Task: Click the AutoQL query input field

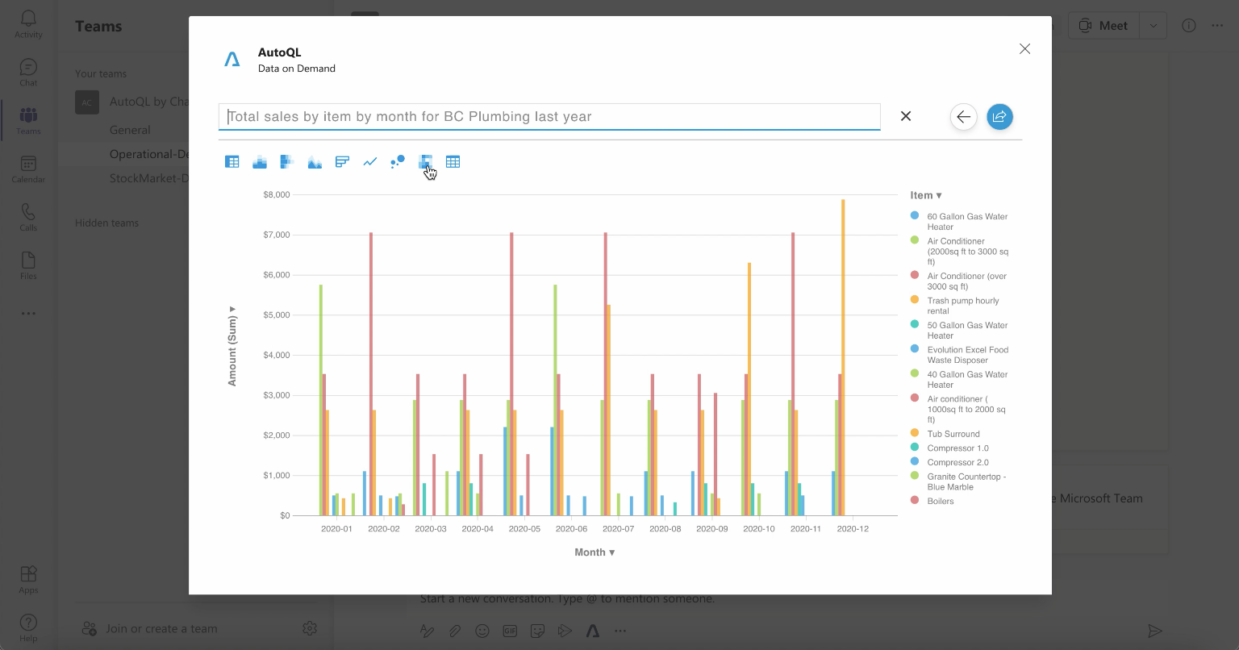Action: click(x=550, y=116)
